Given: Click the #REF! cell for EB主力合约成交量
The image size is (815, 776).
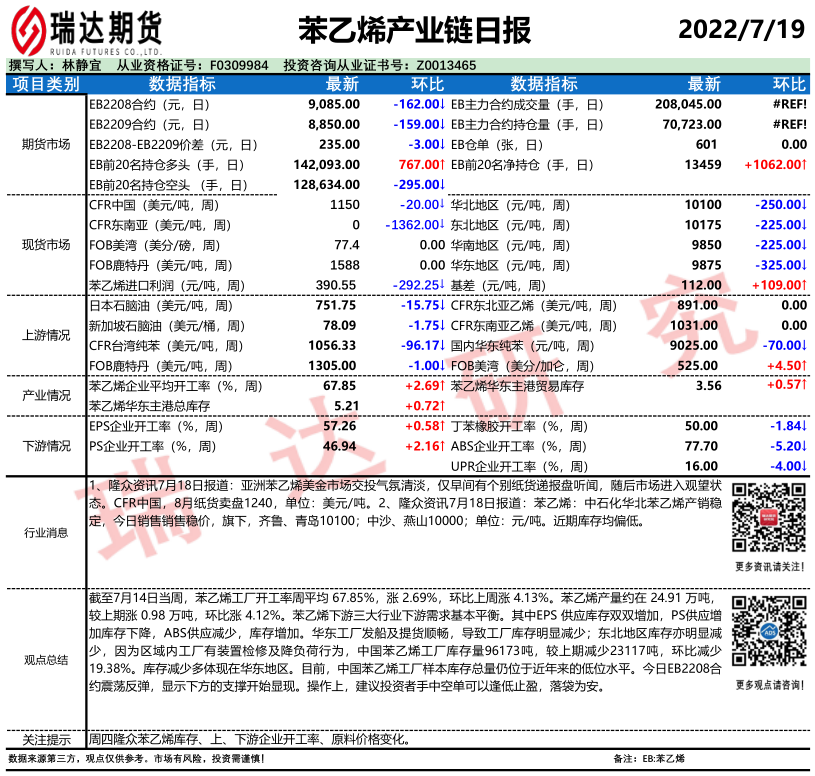Looking at the screenshot, I should point(789,104).
